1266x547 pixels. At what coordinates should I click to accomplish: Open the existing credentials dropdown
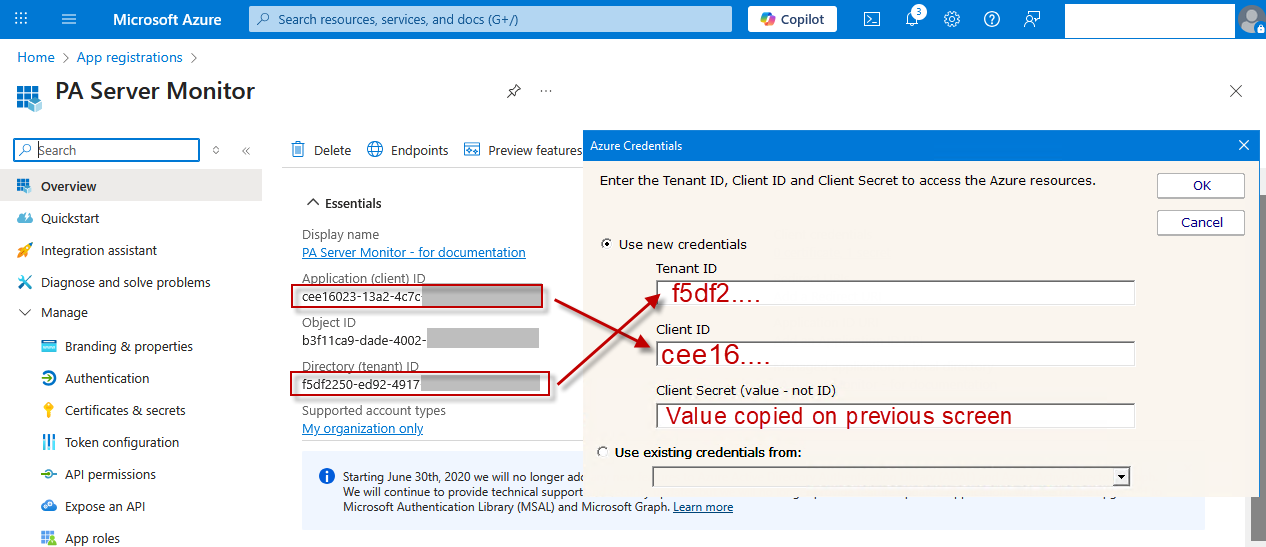tap(1121, 477)
